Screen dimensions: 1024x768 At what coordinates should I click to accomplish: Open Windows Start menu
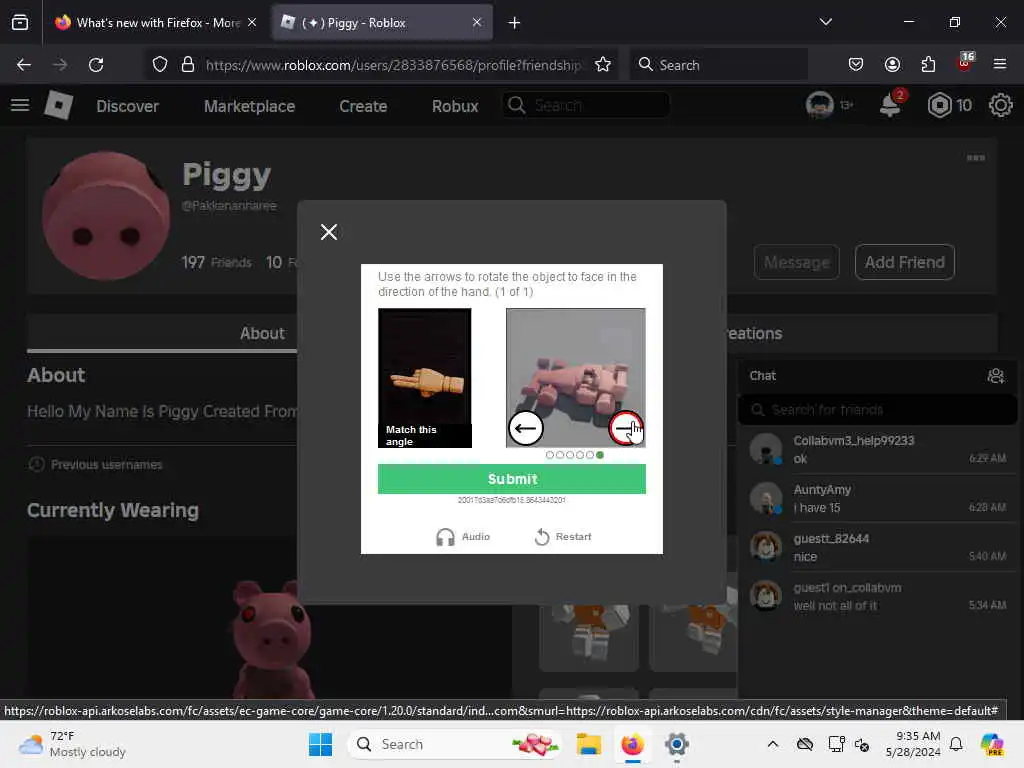(x=320, y=744)
